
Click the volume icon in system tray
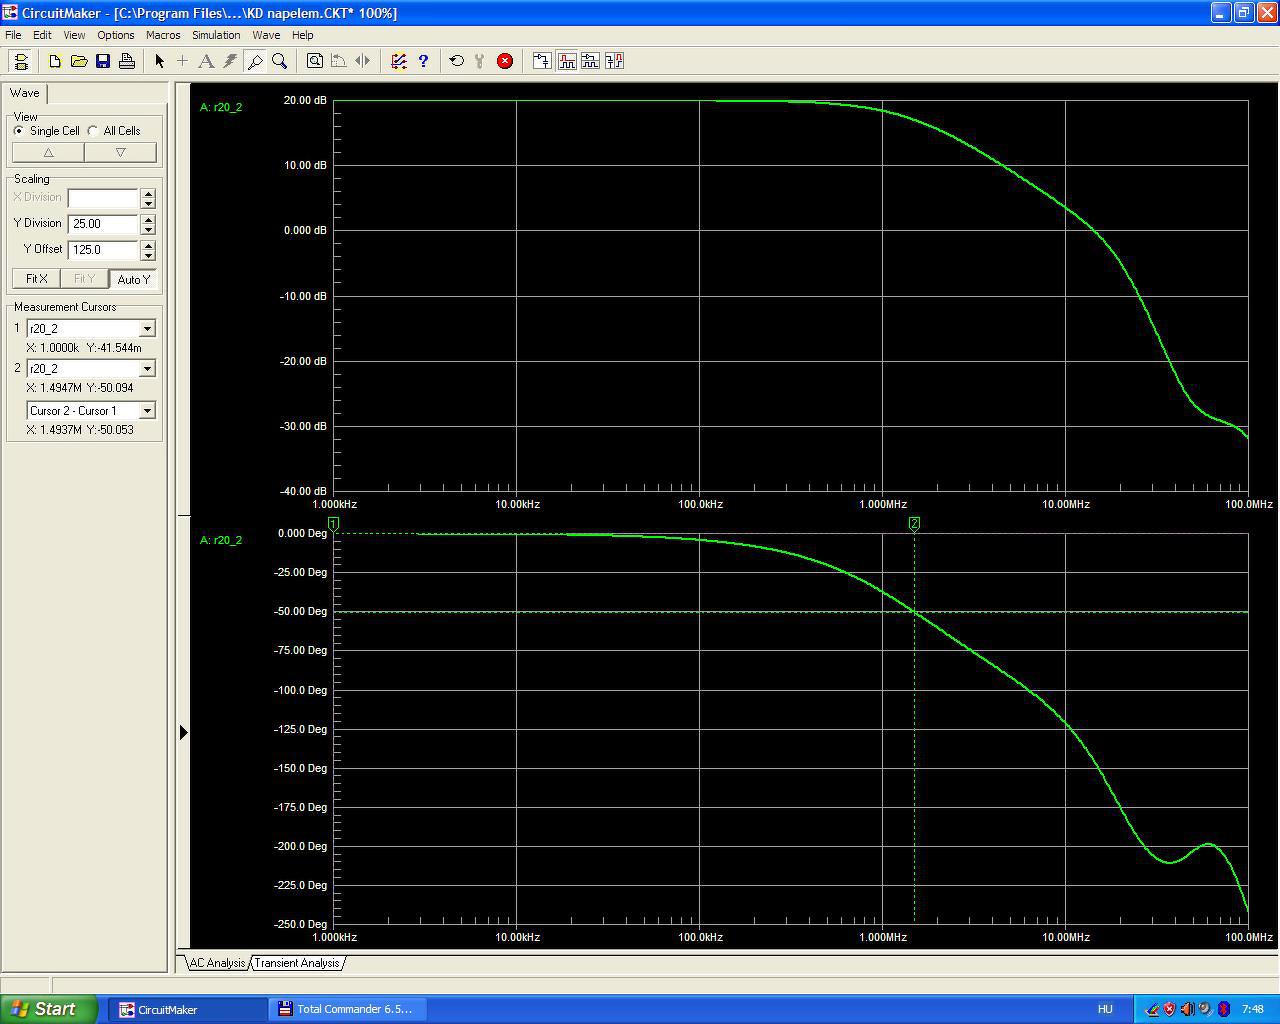[1187, 1009]
